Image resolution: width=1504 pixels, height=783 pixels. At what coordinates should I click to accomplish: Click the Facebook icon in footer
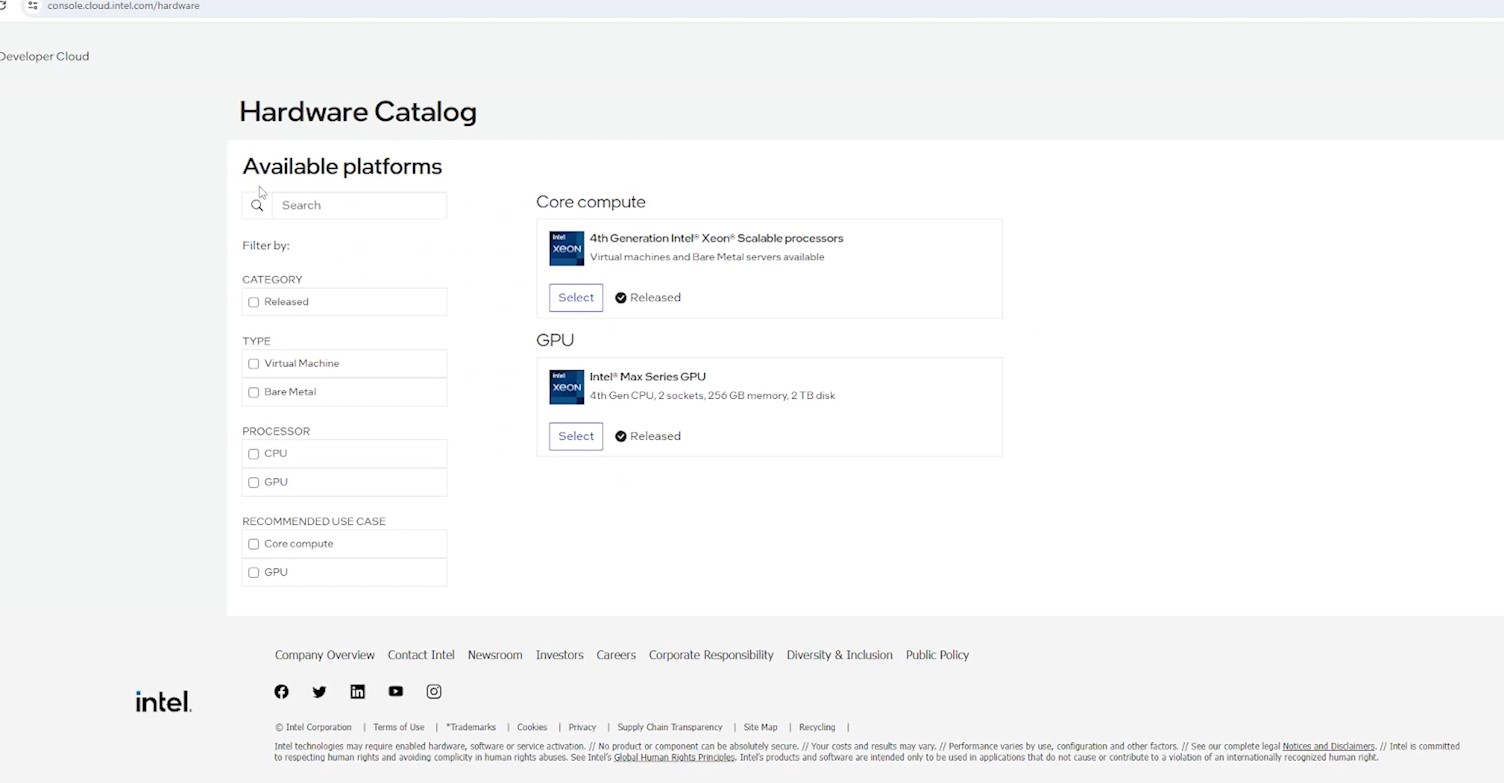pos(281,692)
